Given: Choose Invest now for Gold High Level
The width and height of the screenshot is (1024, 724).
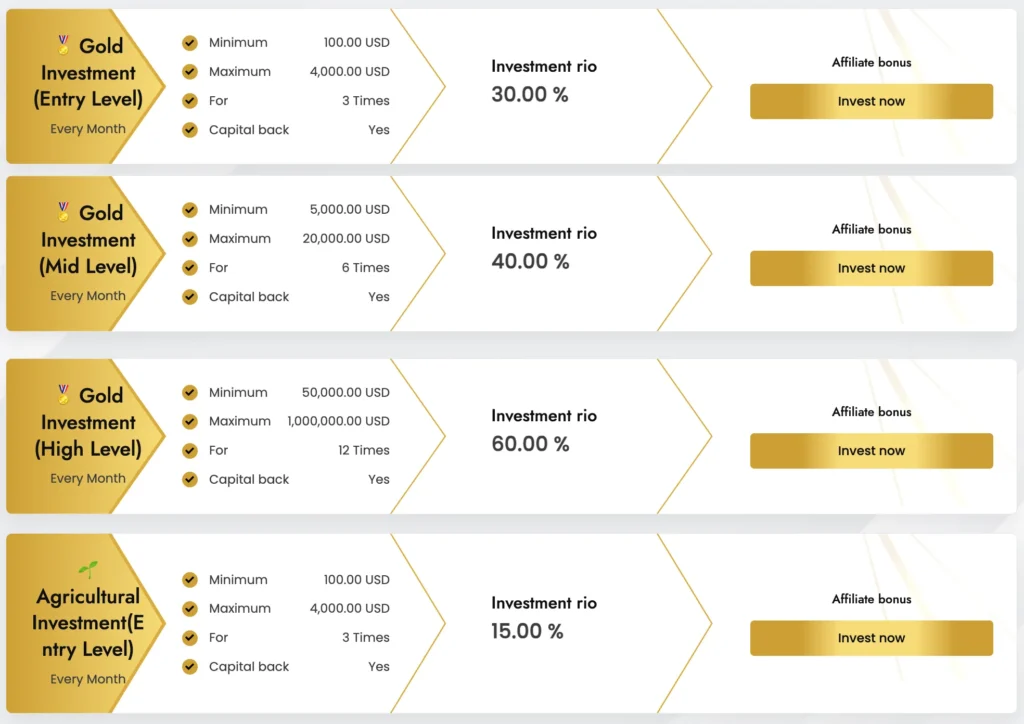Looking at the screenshot, I should point(871,451).
